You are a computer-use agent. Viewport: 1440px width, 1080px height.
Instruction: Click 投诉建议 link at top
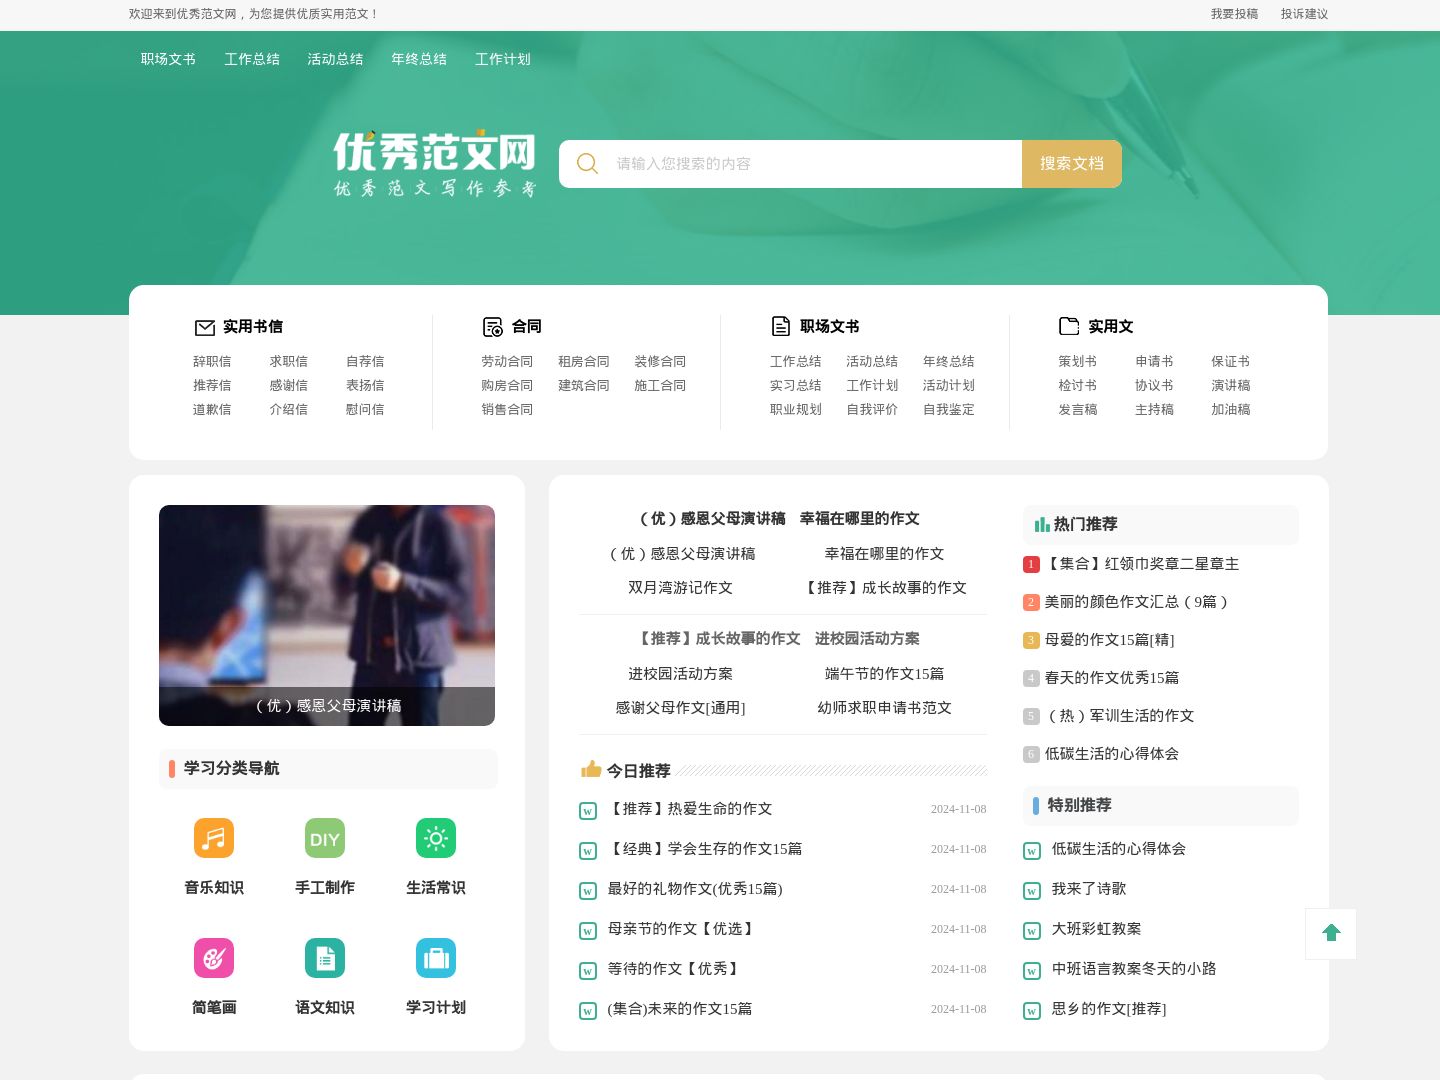(1304, 14)
